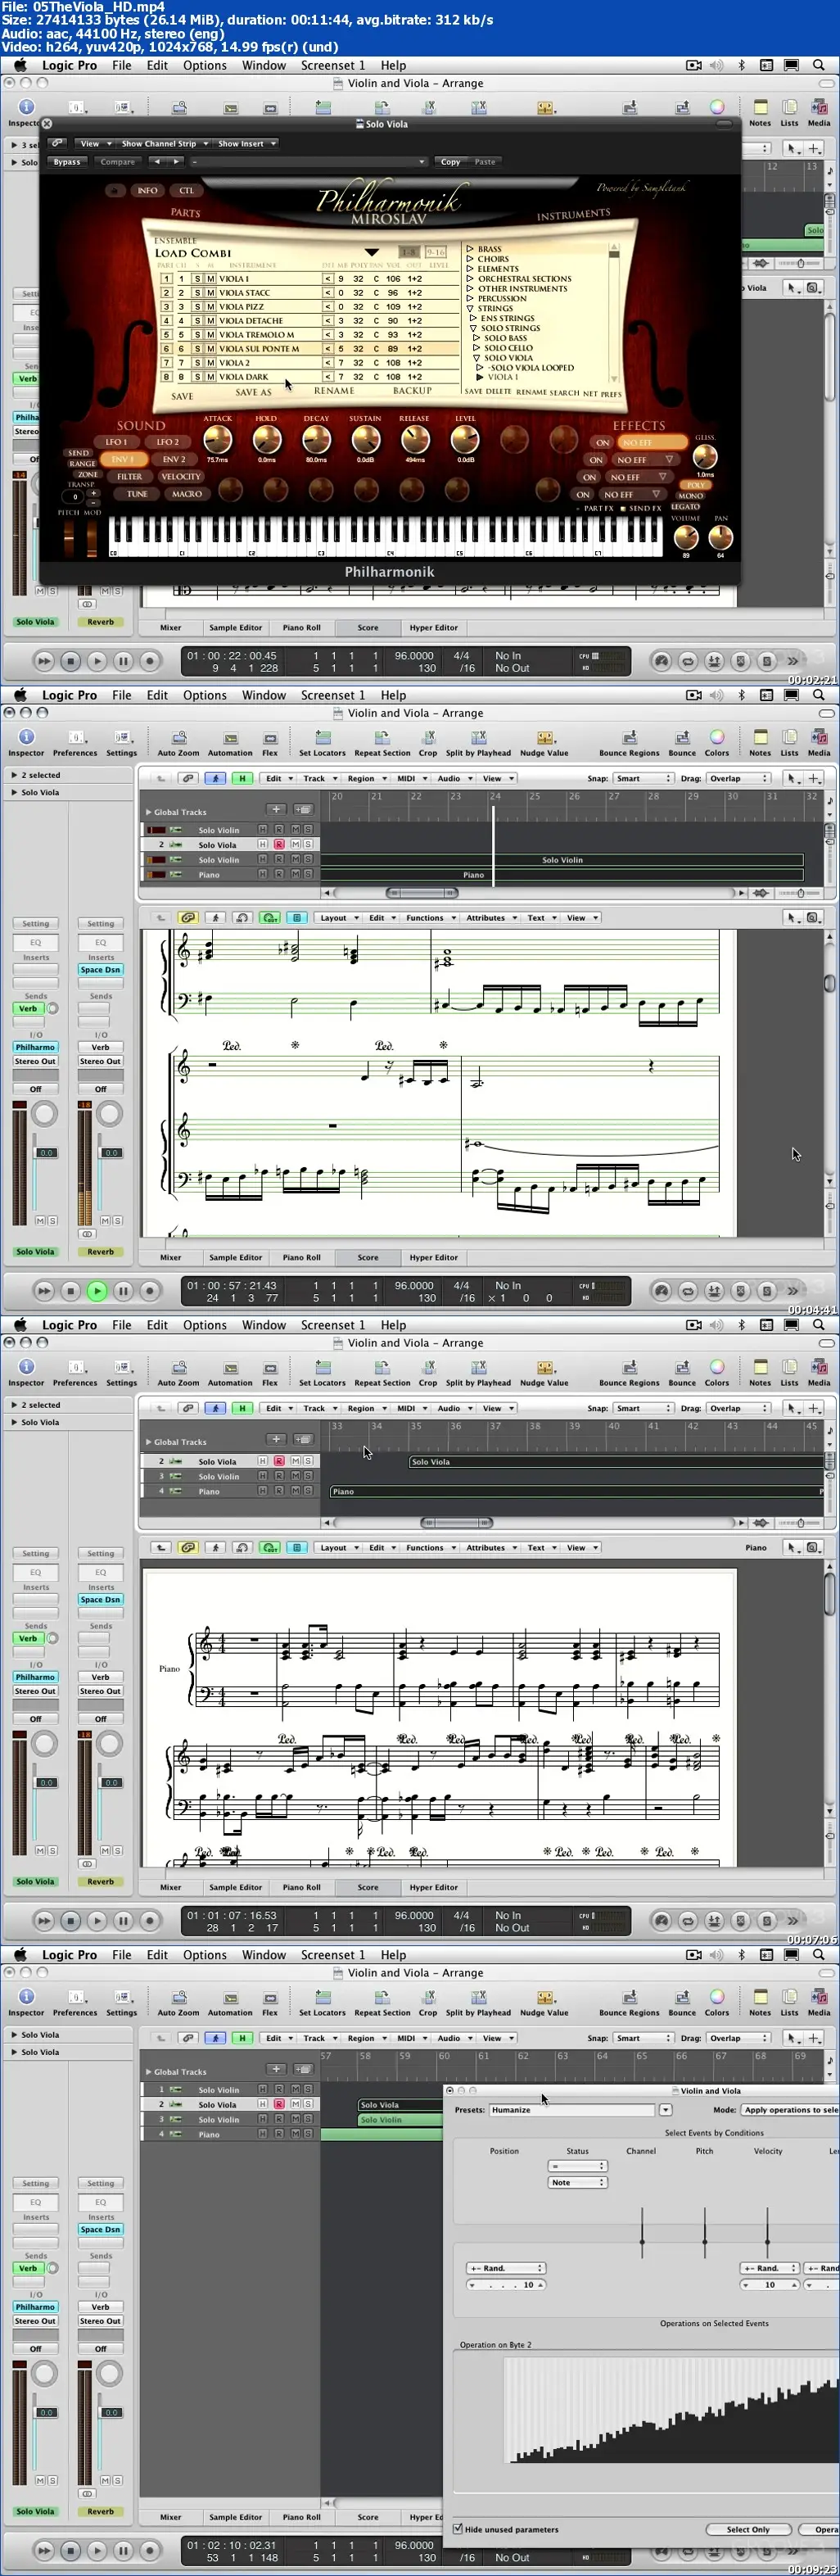Image resolution: width=840 pixels, height=2576 pixels.
Task: Open the first NO EFF effect dropdown
Action: click(652, 442)
